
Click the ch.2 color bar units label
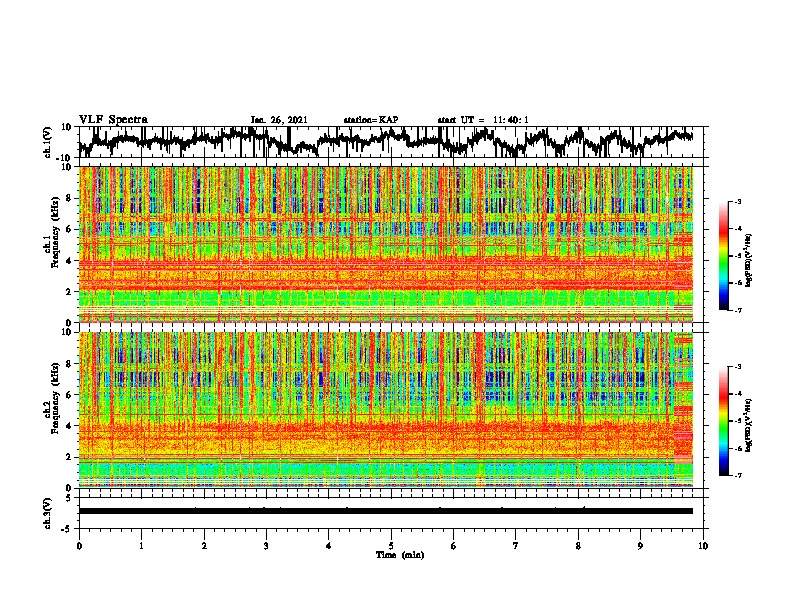pyautogui.click(x=750, y=425)
